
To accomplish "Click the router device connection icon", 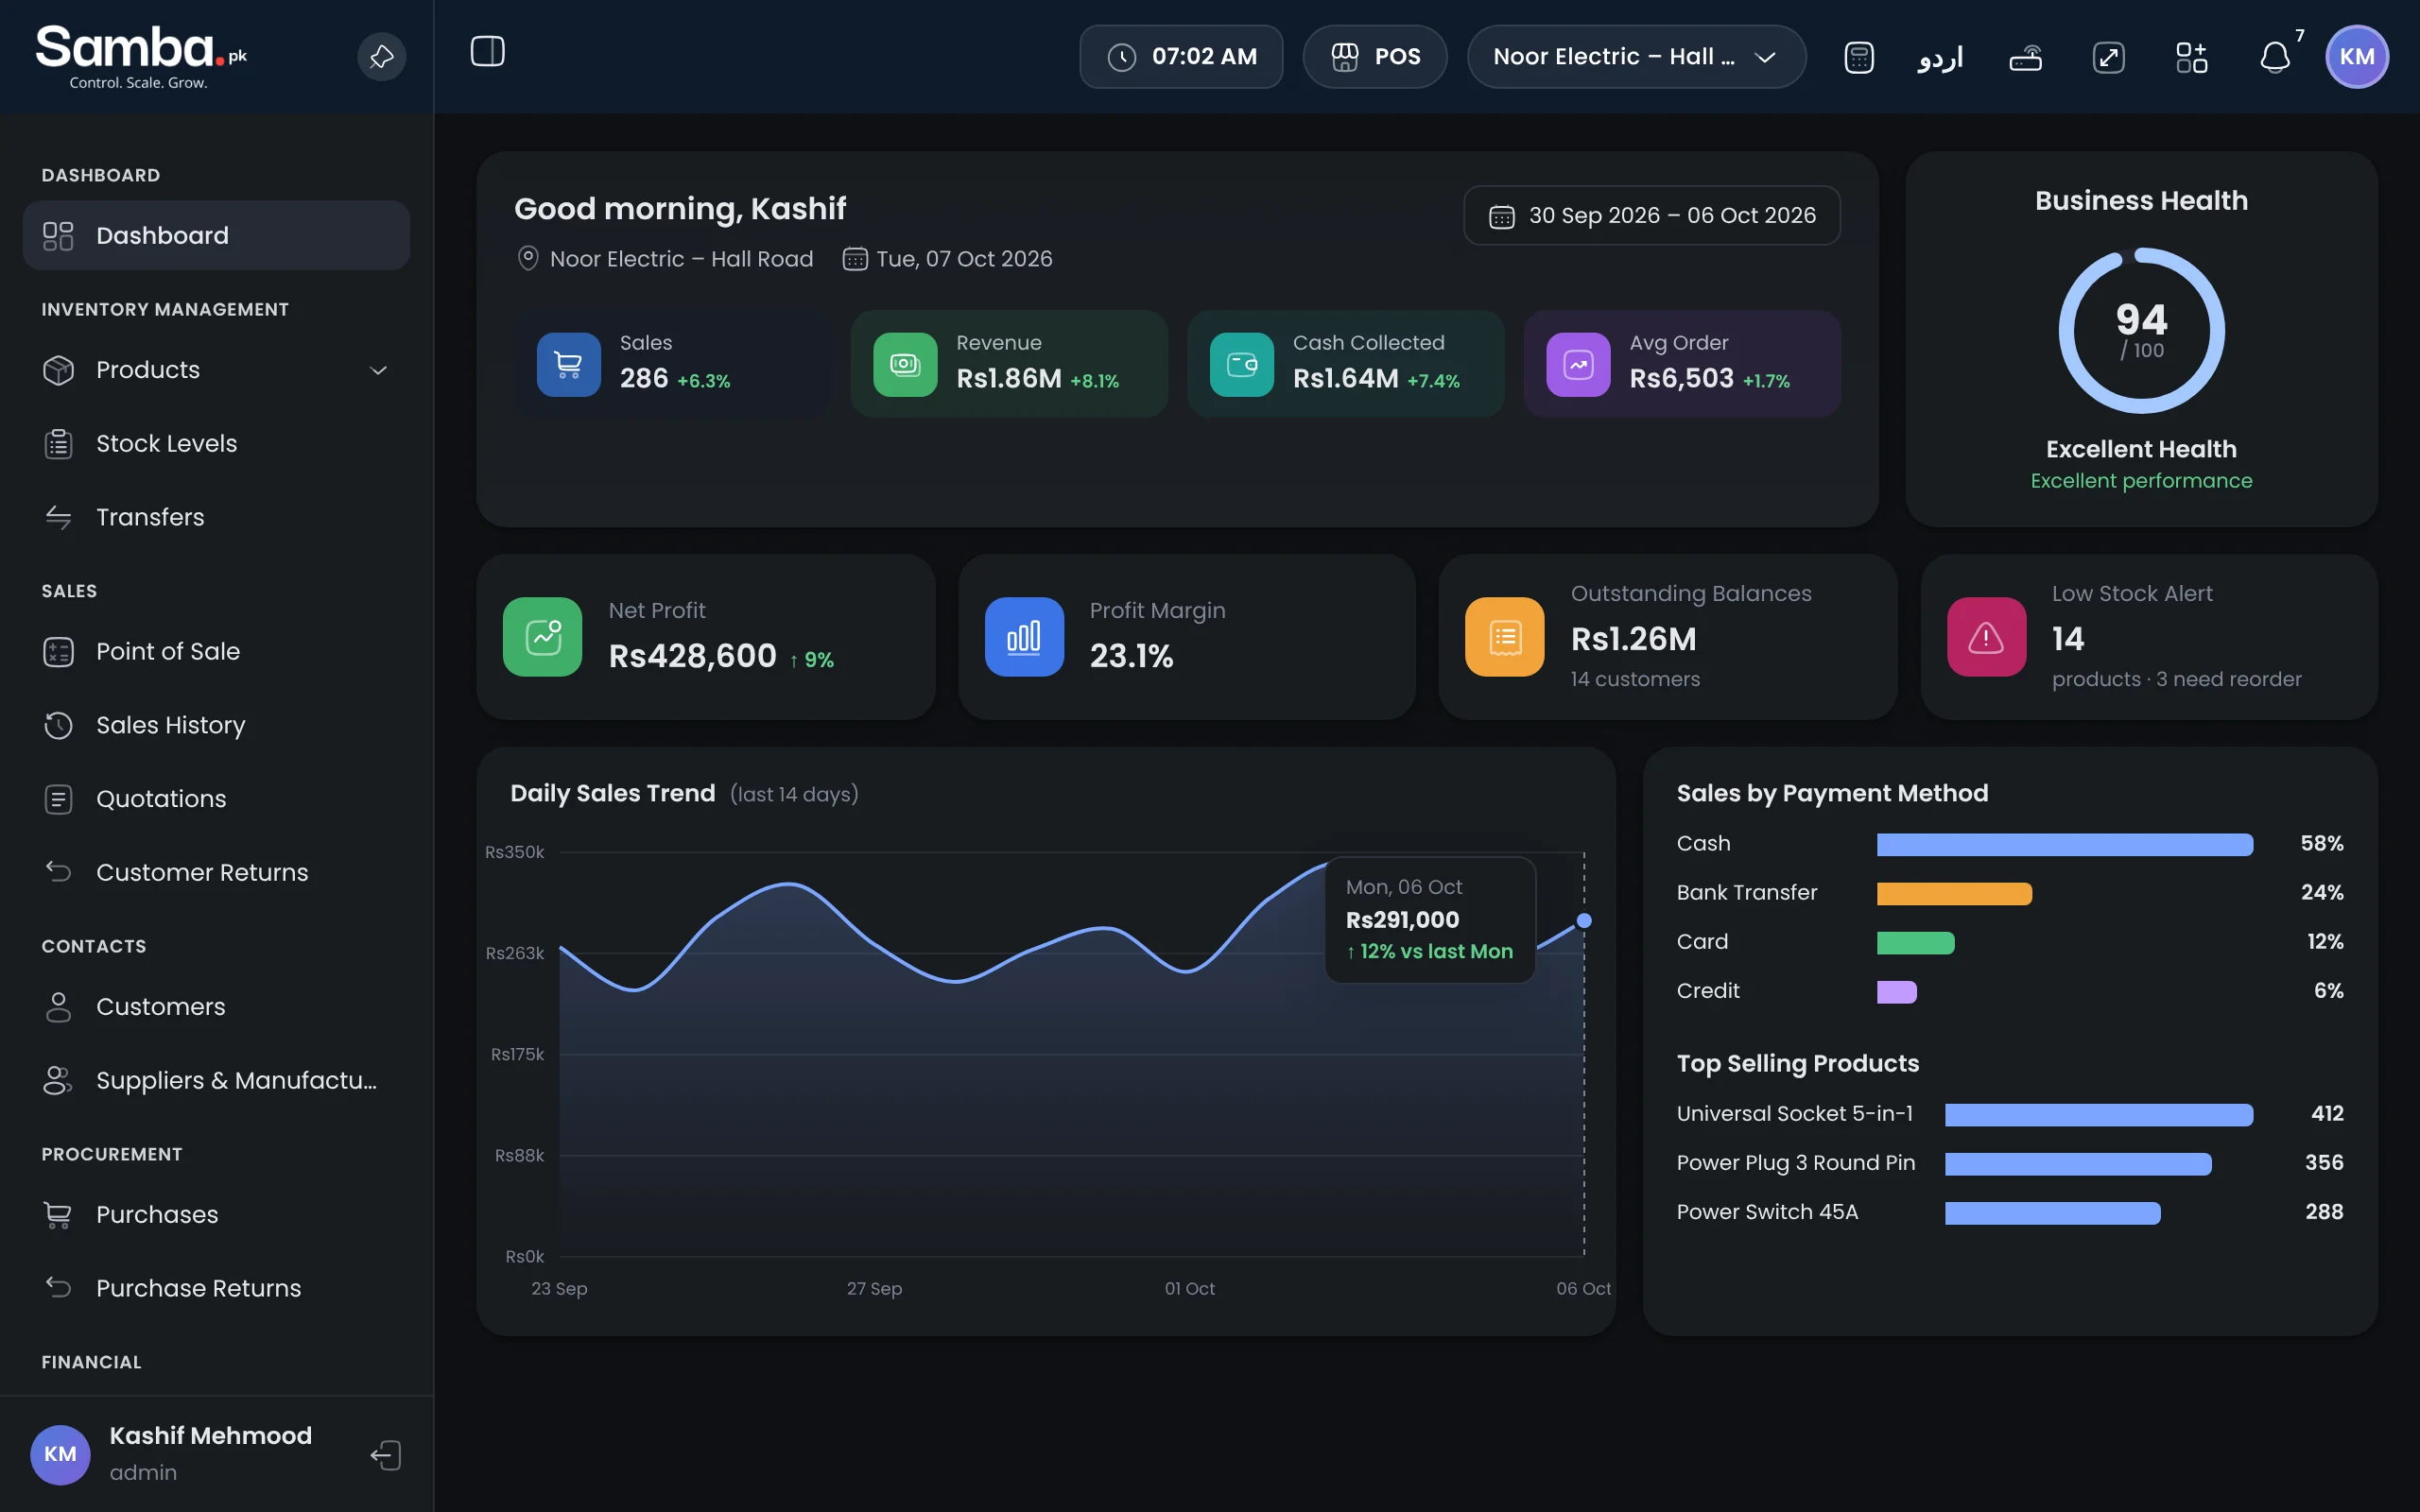I will (2025, 57).
